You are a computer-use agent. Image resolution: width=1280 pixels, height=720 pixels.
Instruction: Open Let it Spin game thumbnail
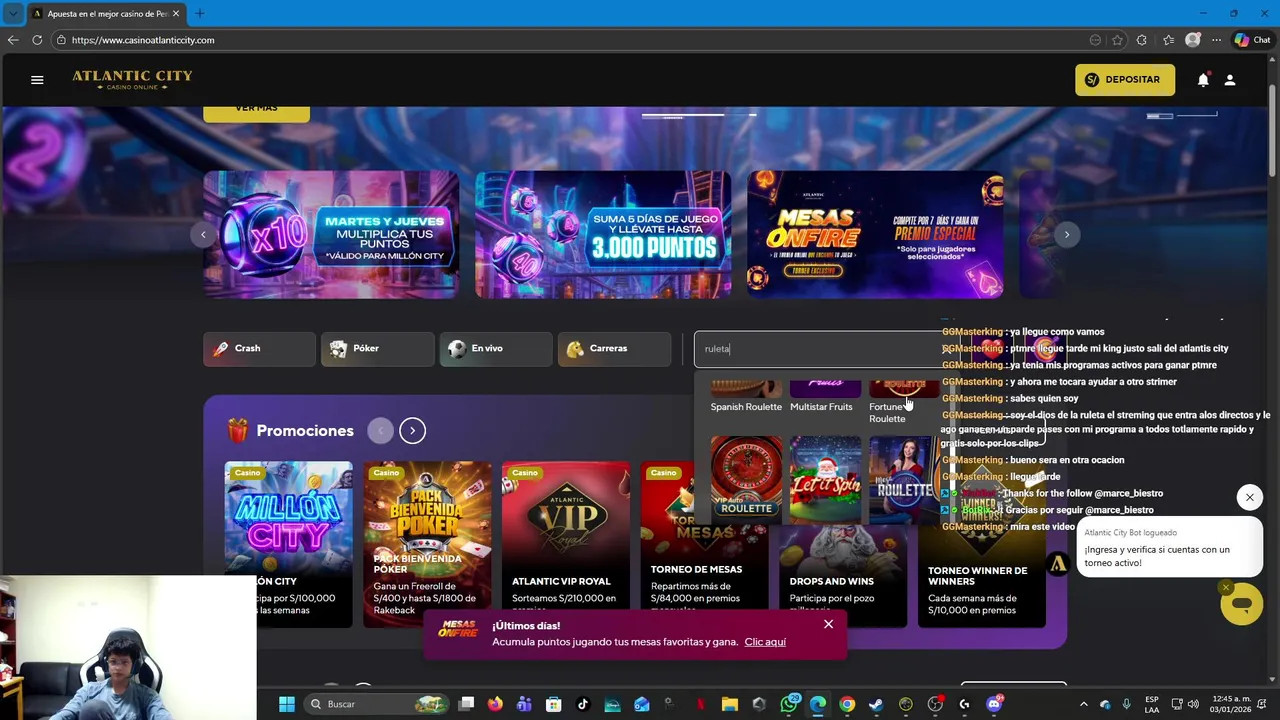[x=825, y=478]
